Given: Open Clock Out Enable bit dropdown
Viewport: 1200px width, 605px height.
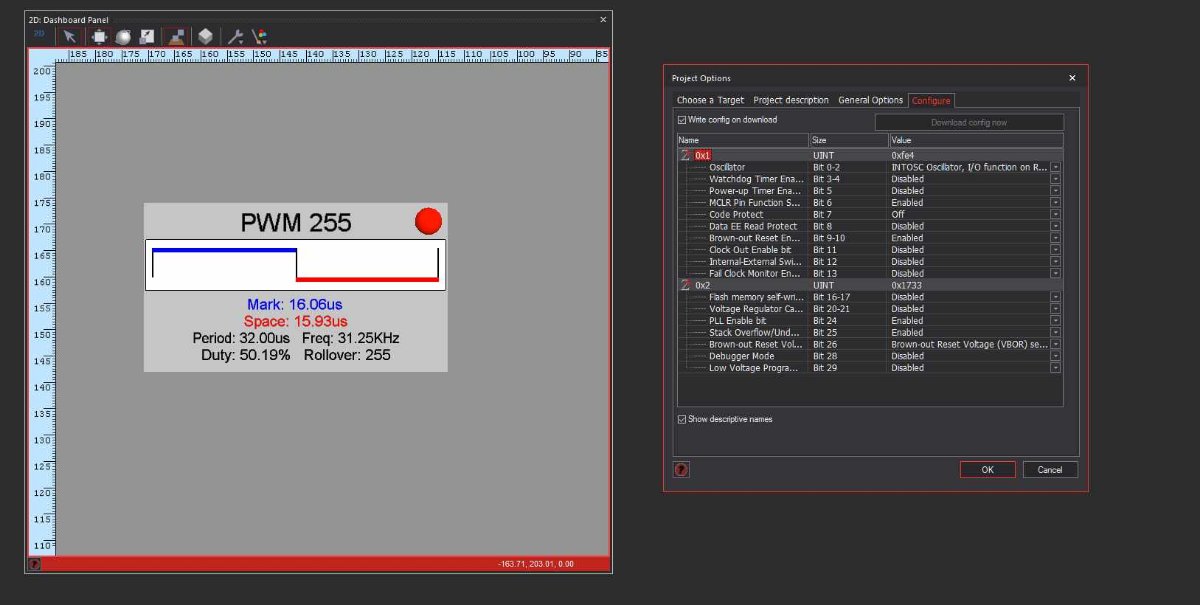Looking at the screenshot, I should (x=1055, y=250).
